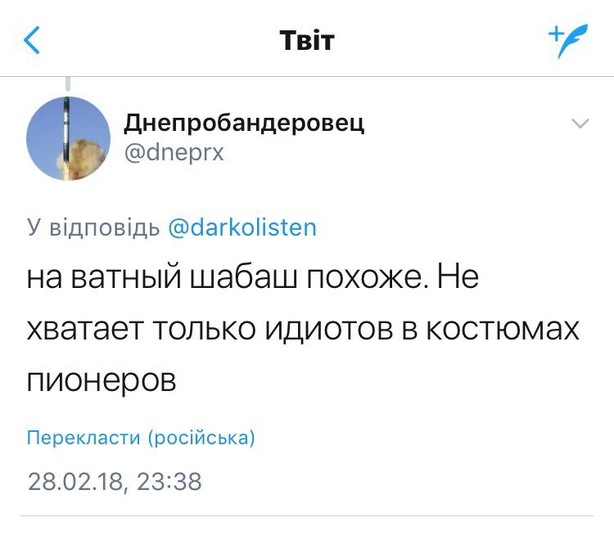Tap the Твіт header title
The height and width of the screenshot is (535, 614).
[x=306, y=40]
